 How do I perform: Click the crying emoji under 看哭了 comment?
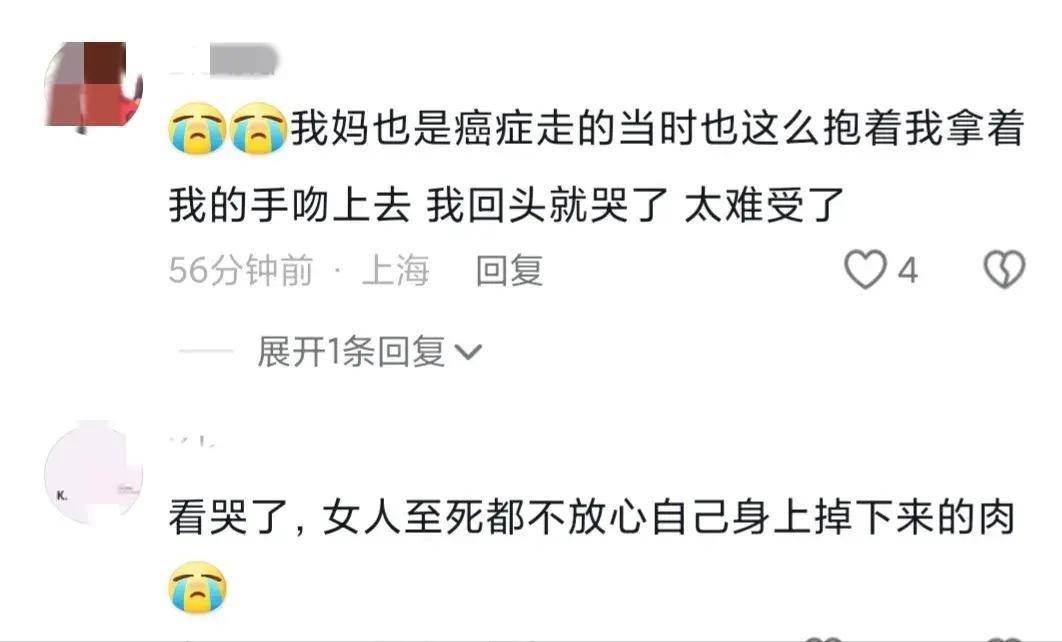point(197,587)
